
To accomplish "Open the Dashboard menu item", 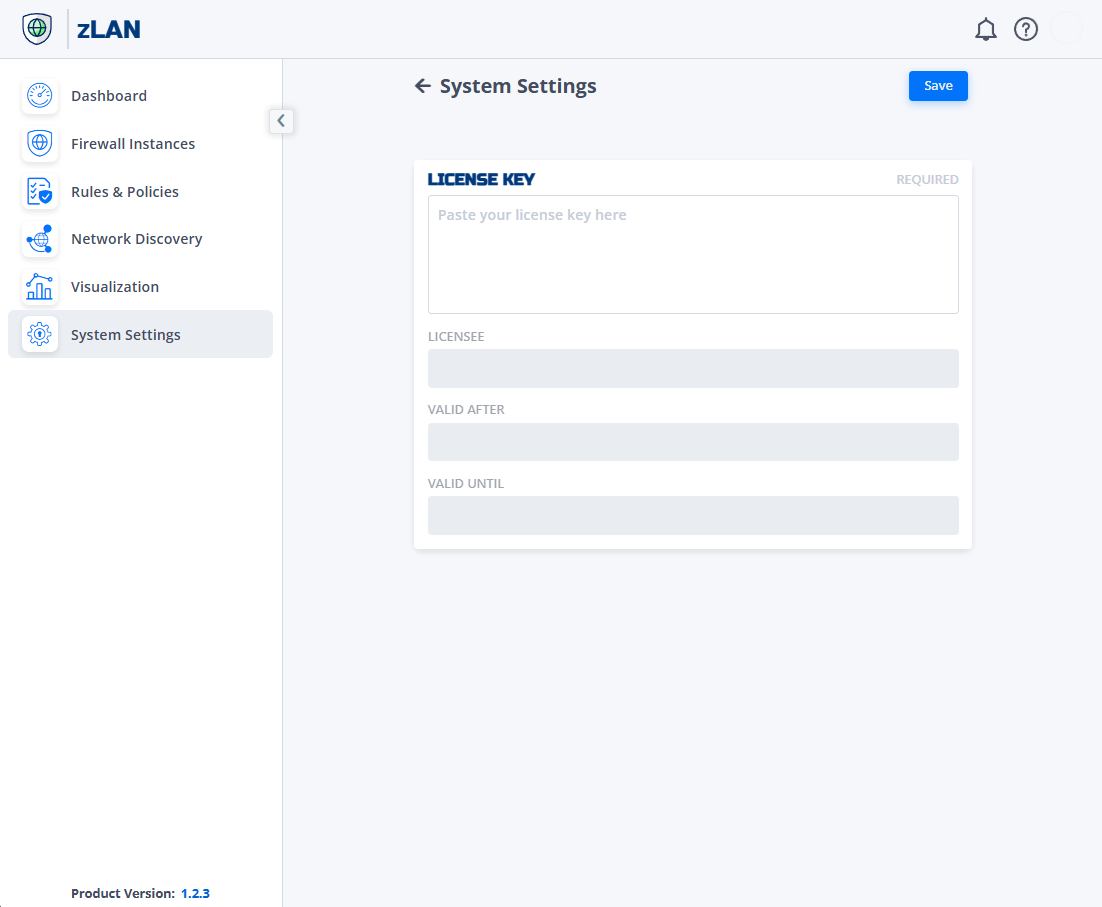I will [x=109, y=95].
